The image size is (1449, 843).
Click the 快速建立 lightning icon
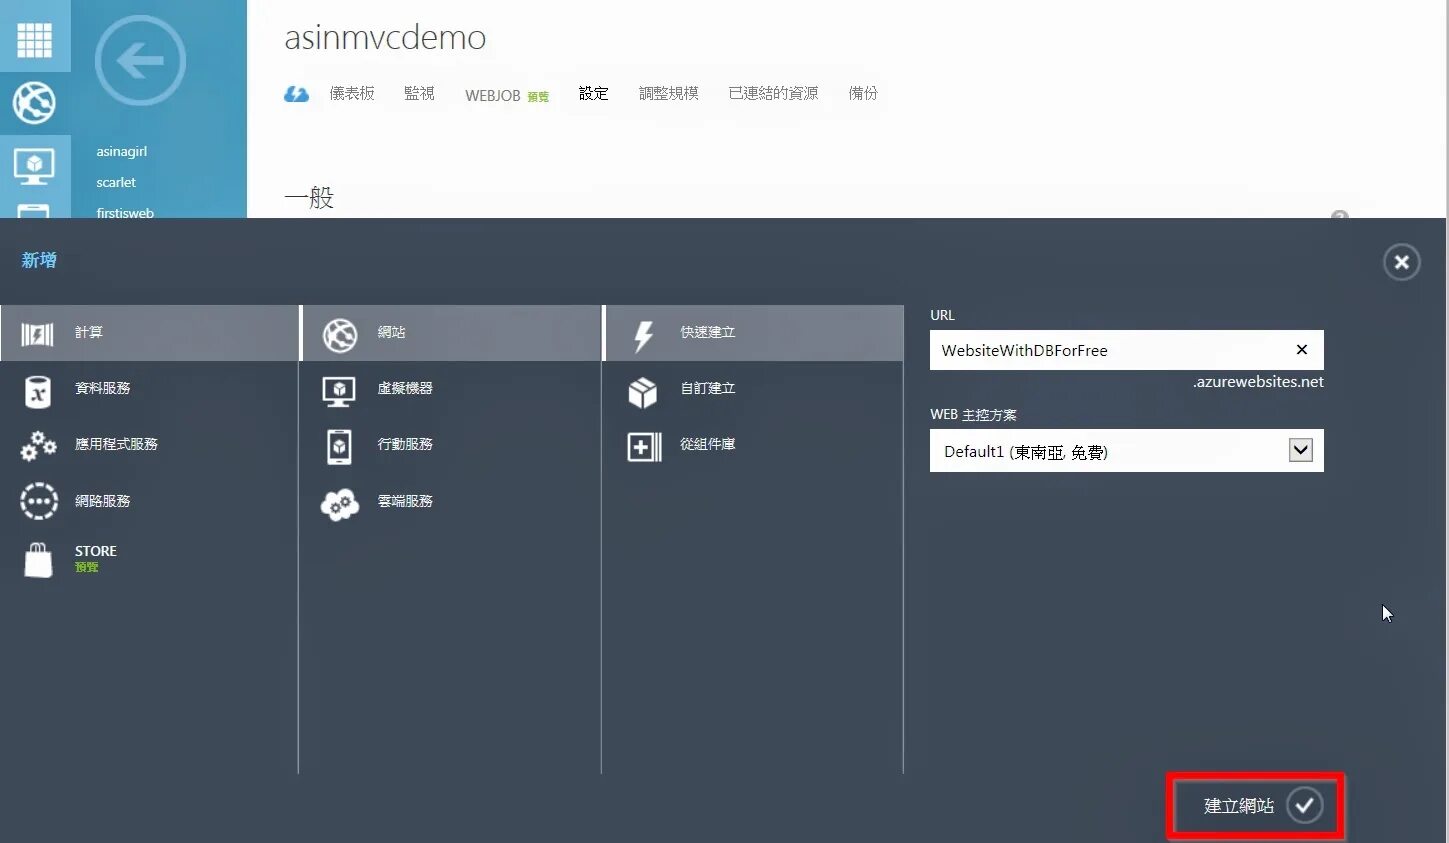point(643,336)
